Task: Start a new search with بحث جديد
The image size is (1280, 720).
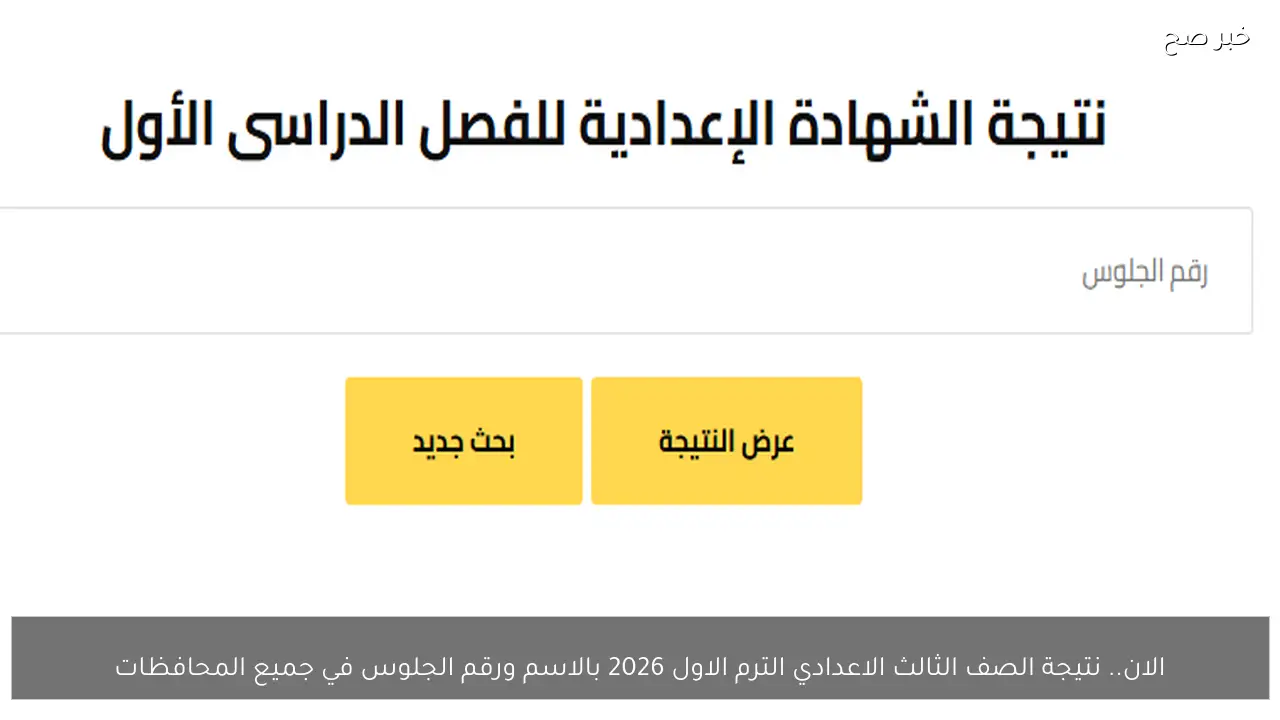Action: 463,440
